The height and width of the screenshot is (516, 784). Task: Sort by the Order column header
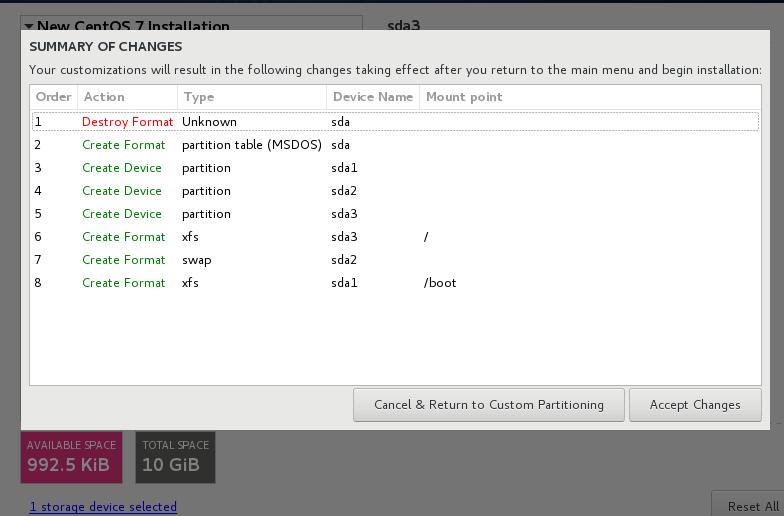[x=54, y=97]
